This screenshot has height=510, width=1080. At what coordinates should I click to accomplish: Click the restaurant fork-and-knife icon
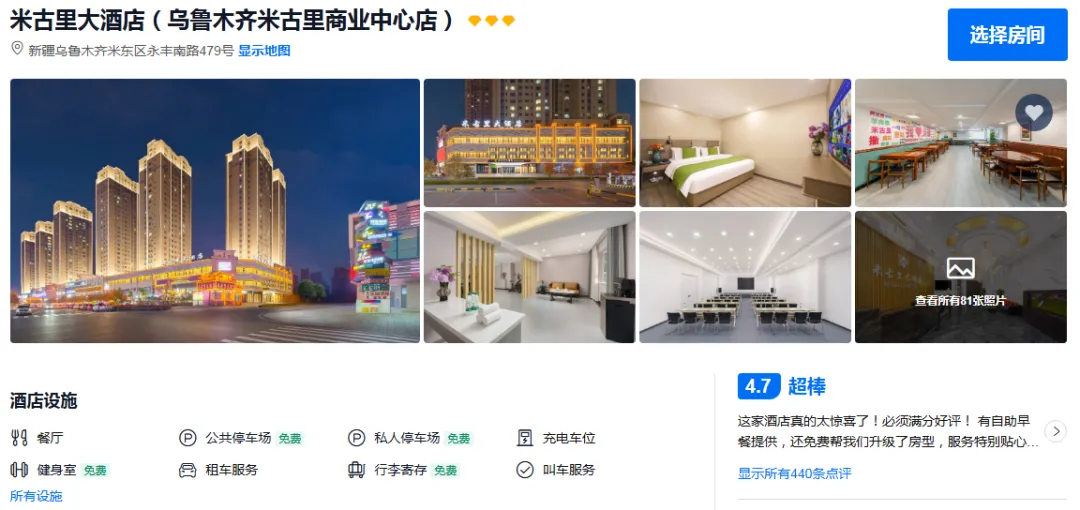pyautogui.click(x=19, y=438)
